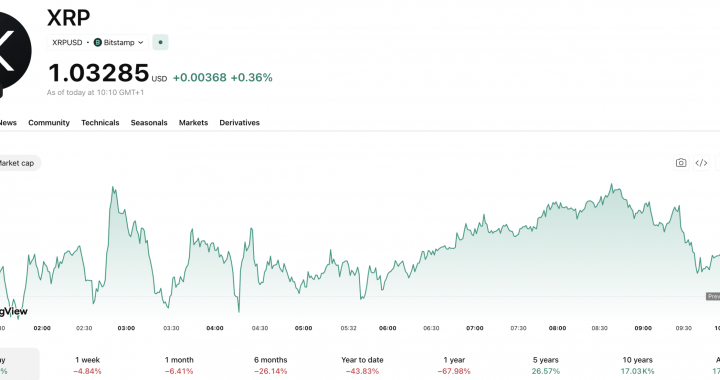This screenshot has width=720, height=380.
Task: Open the Markets tab
Action: pyautogui.click(x=193, y=123)
